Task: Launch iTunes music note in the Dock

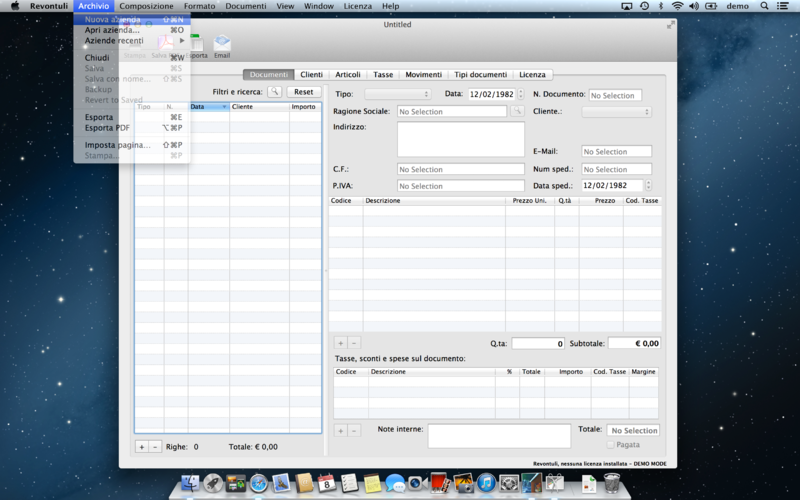Action: click(486, 483)
